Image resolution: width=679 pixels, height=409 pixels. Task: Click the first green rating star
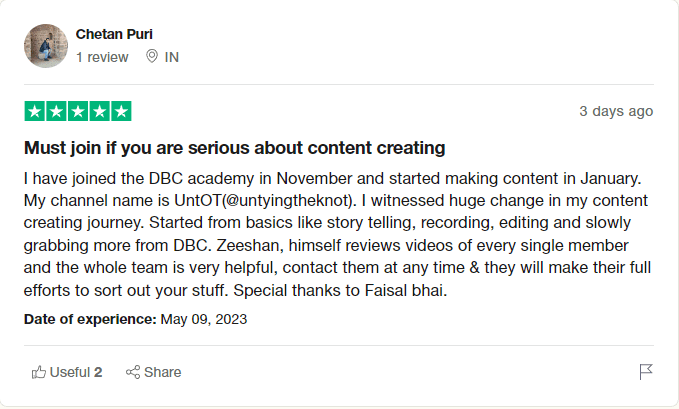point(34,111)
